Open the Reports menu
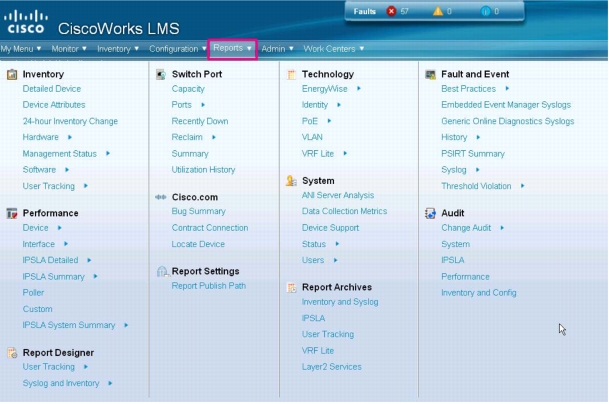Image resolution: width=609 pixels, height=404 pixels. [x=232, y=48]
